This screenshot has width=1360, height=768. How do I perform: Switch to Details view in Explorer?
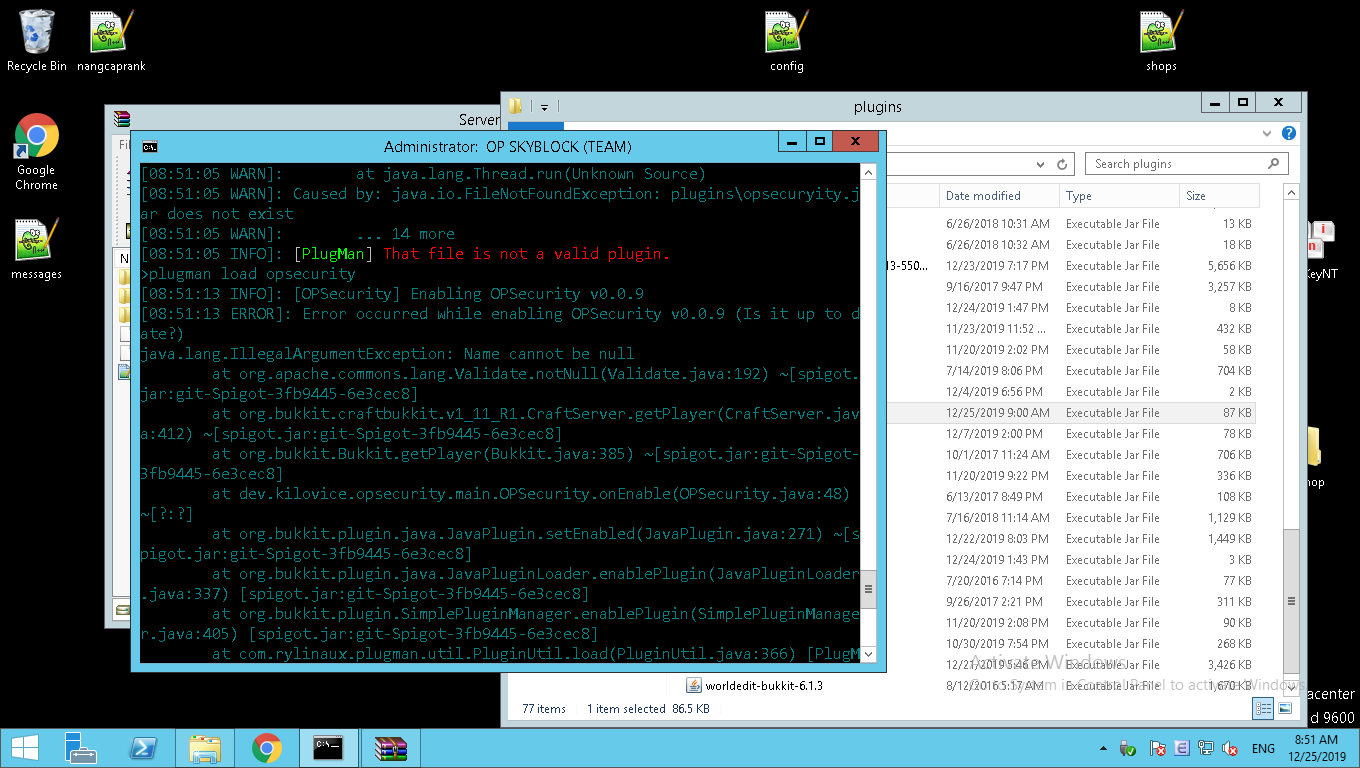click(1263, 708)
